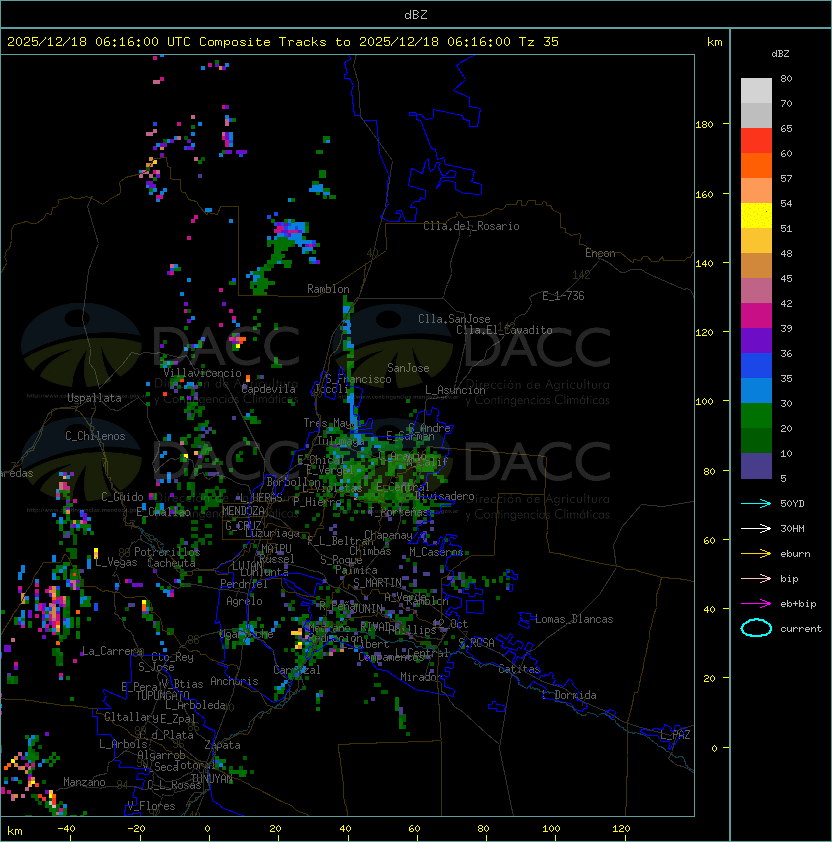Click the Potrerillos location label
The image size is (832, 842).
167,552
